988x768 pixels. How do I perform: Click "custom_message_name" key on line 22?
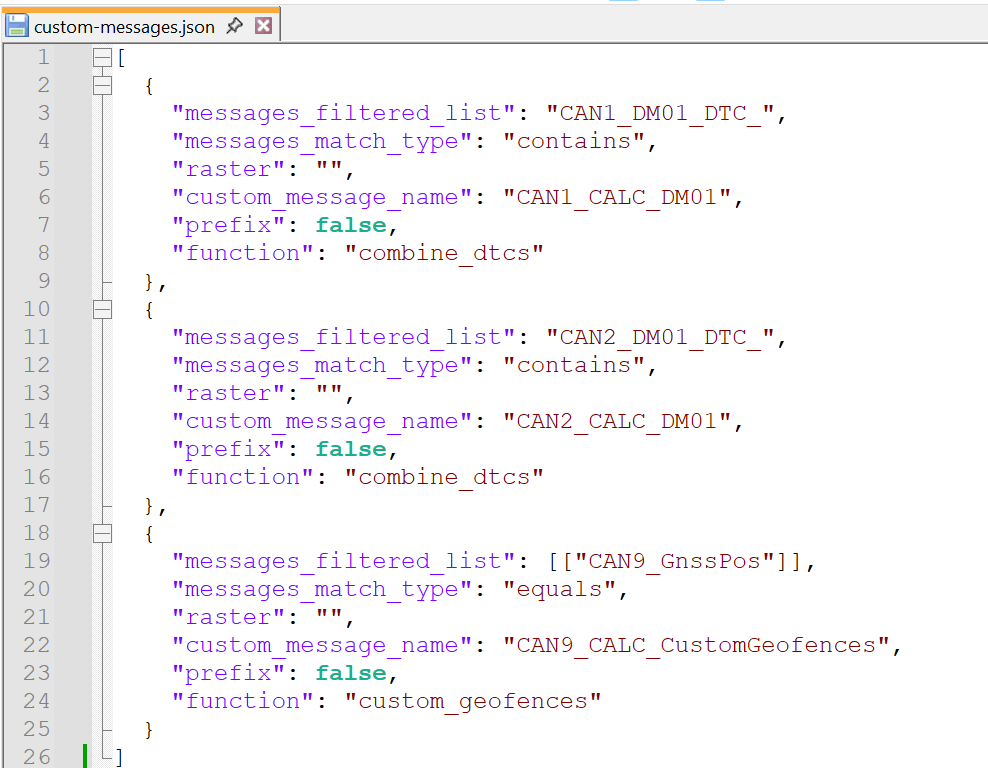(322, 645)
